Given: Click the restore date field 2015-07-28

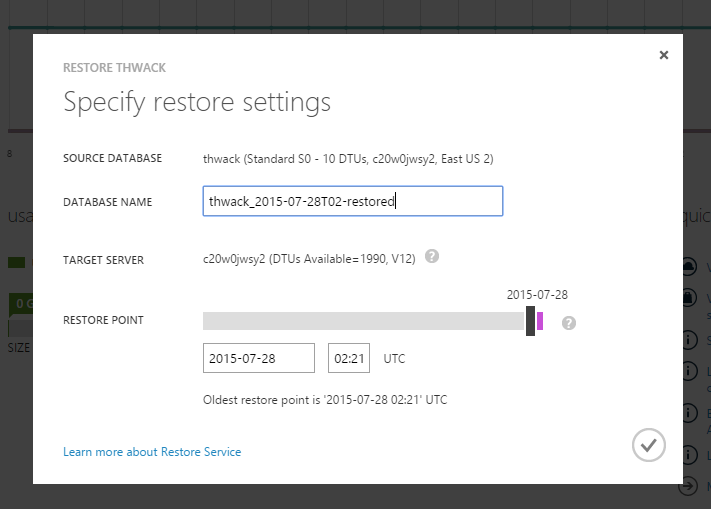Looking at the screenshot, I should coord(258,358).
